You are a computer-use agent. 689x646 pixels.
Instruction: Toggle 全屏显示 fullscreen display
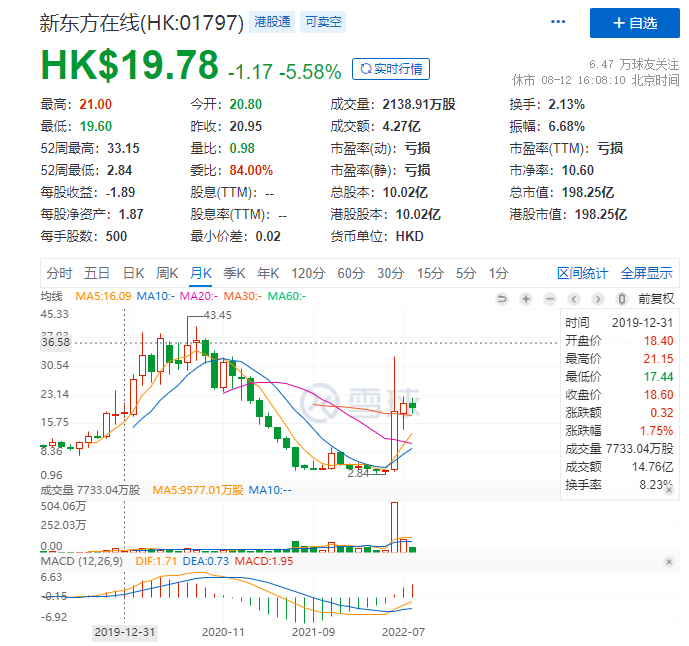point(646,273)
